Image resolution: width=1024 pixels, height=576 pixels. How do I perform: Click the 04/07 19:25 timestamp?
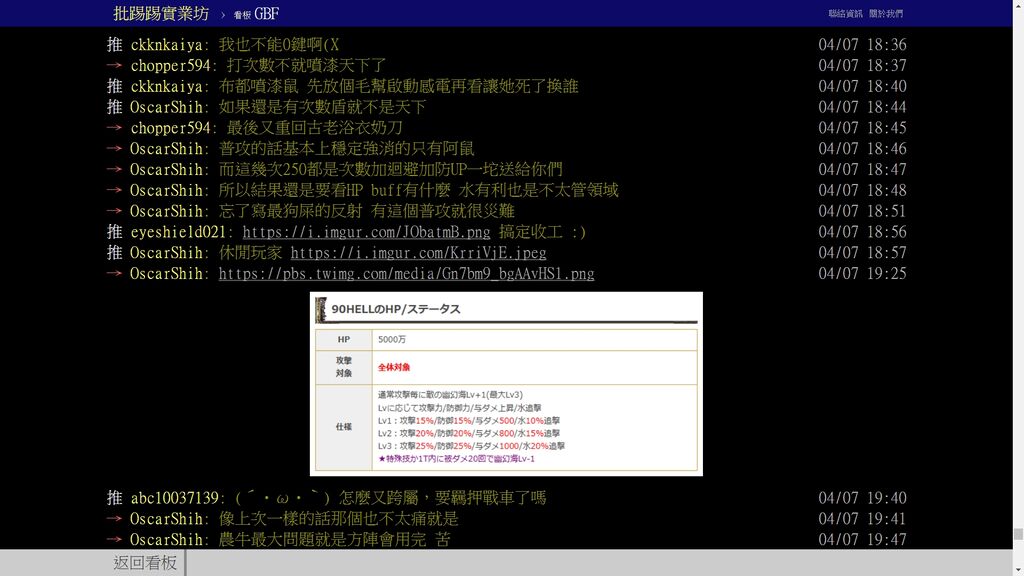[x=862, y=274]
